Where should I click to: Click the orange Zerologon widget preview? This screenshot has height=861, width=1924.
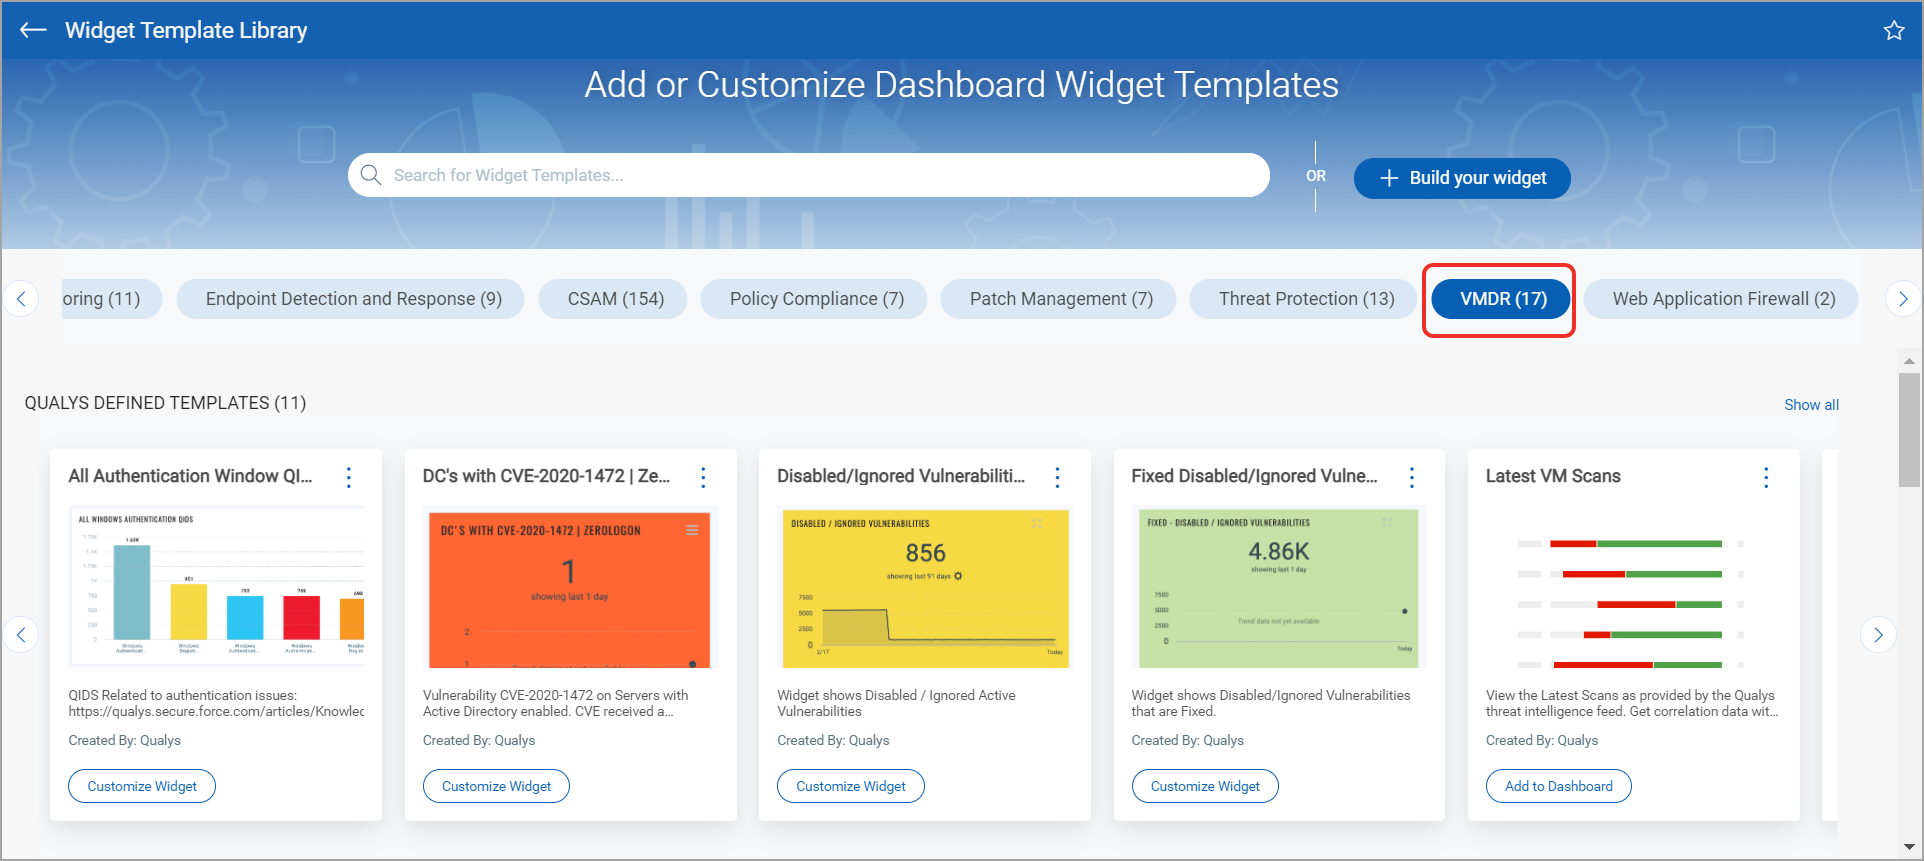click(570, 589)
